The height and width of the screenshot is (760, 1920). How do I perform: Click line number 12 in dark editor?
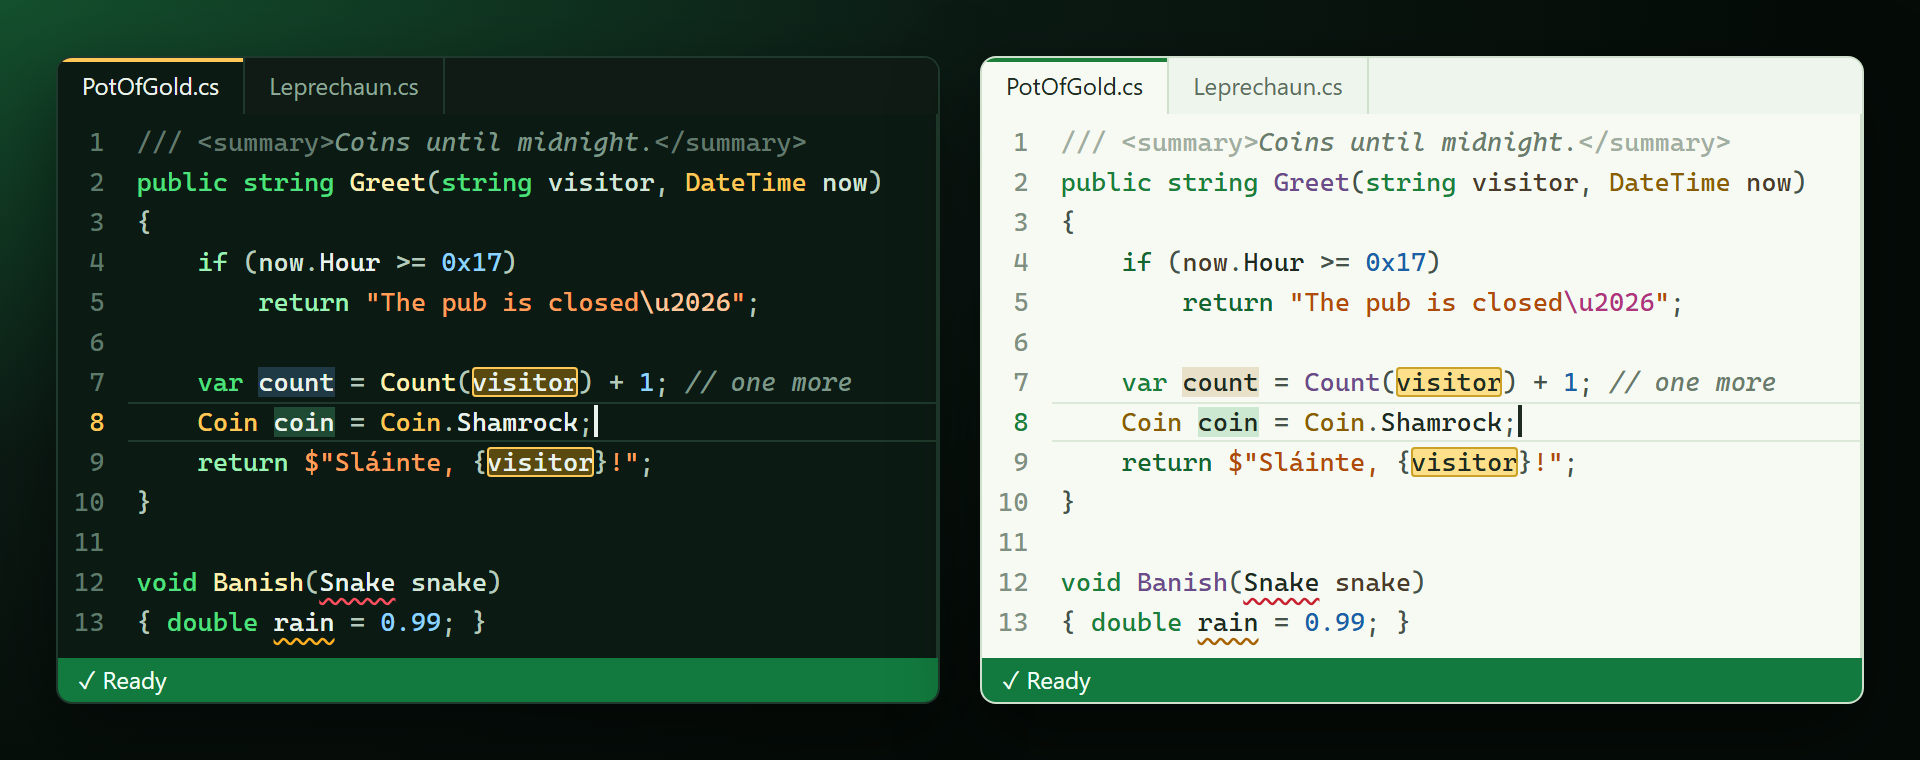[x=89, y=582]
